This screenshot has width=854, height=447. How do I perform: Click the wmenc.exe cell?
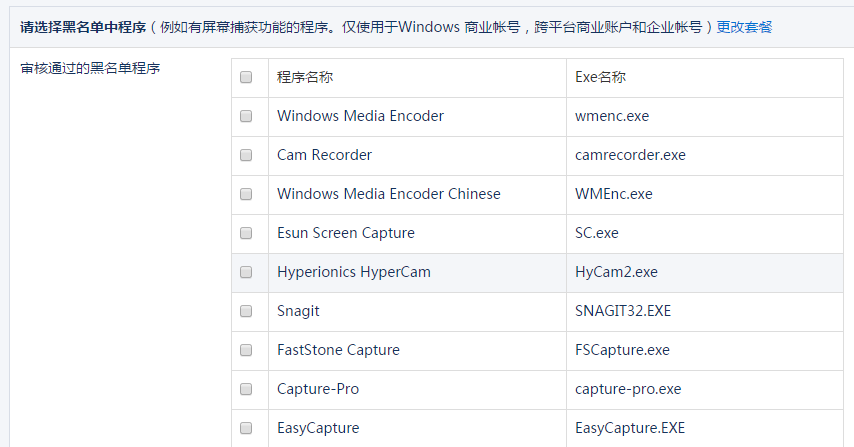[x=612, y=116]
